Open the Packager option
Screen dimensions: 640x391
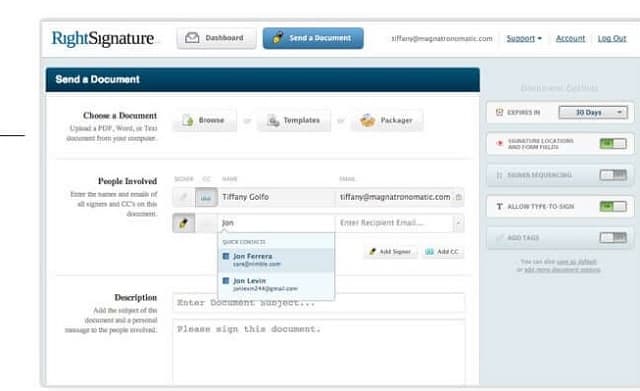pos(387,120)
